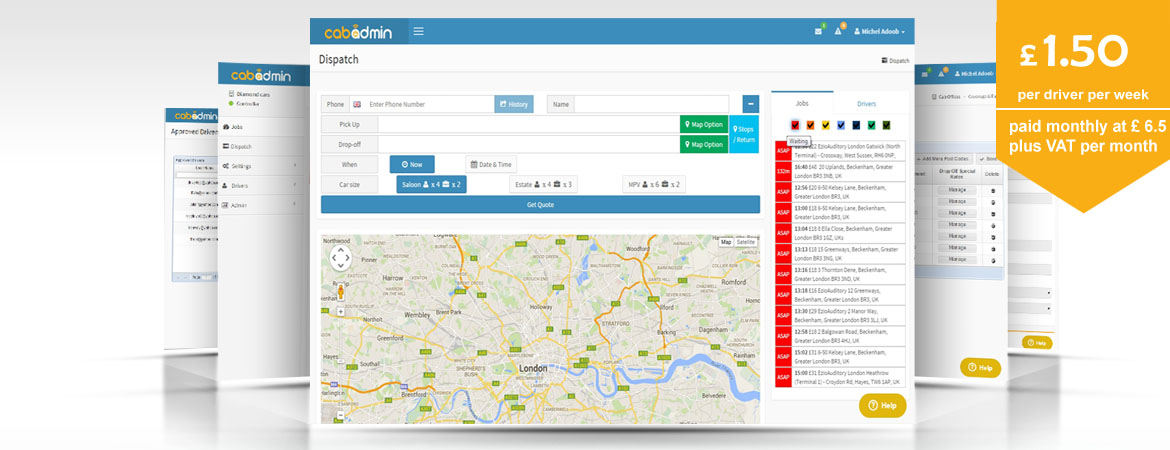1170x450 pixels.
Task: Zoom in on the map
Action: tap(341, 312)
